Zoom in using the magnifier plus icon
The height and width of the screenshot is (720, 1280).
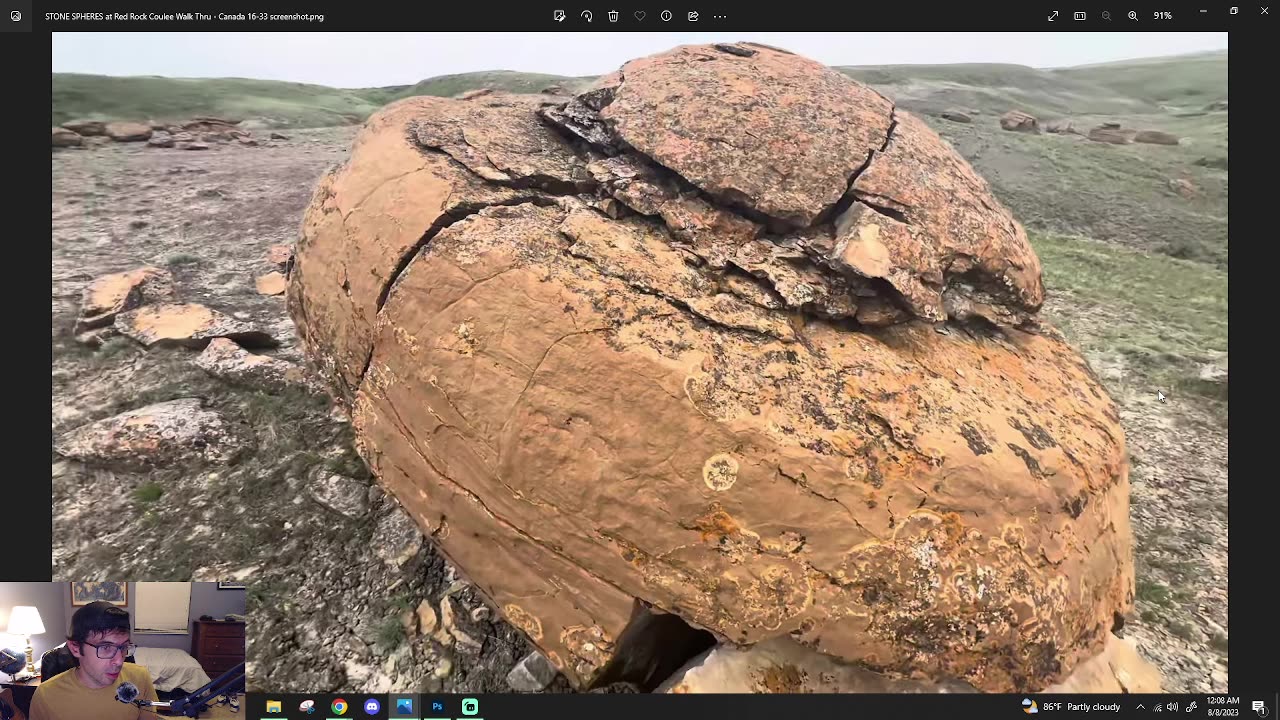[x=1133, y=16]
